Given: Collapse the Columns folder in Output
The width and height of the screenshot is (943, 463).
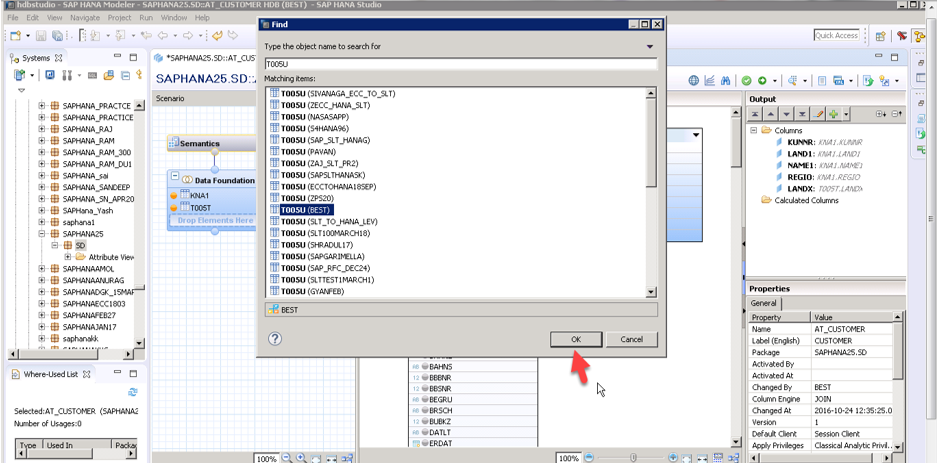Looking at the screenshot, I should tap(753, 130).
